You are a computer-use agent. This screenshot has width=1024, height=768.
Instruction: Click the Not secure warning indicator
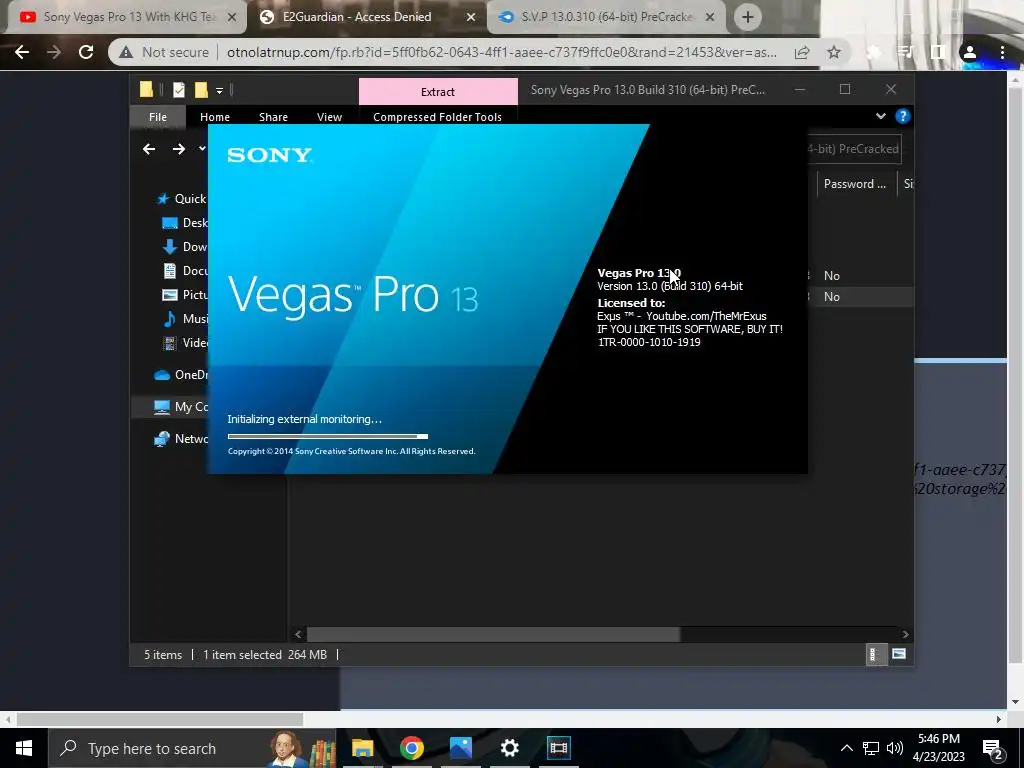click(x=164, y=52)
